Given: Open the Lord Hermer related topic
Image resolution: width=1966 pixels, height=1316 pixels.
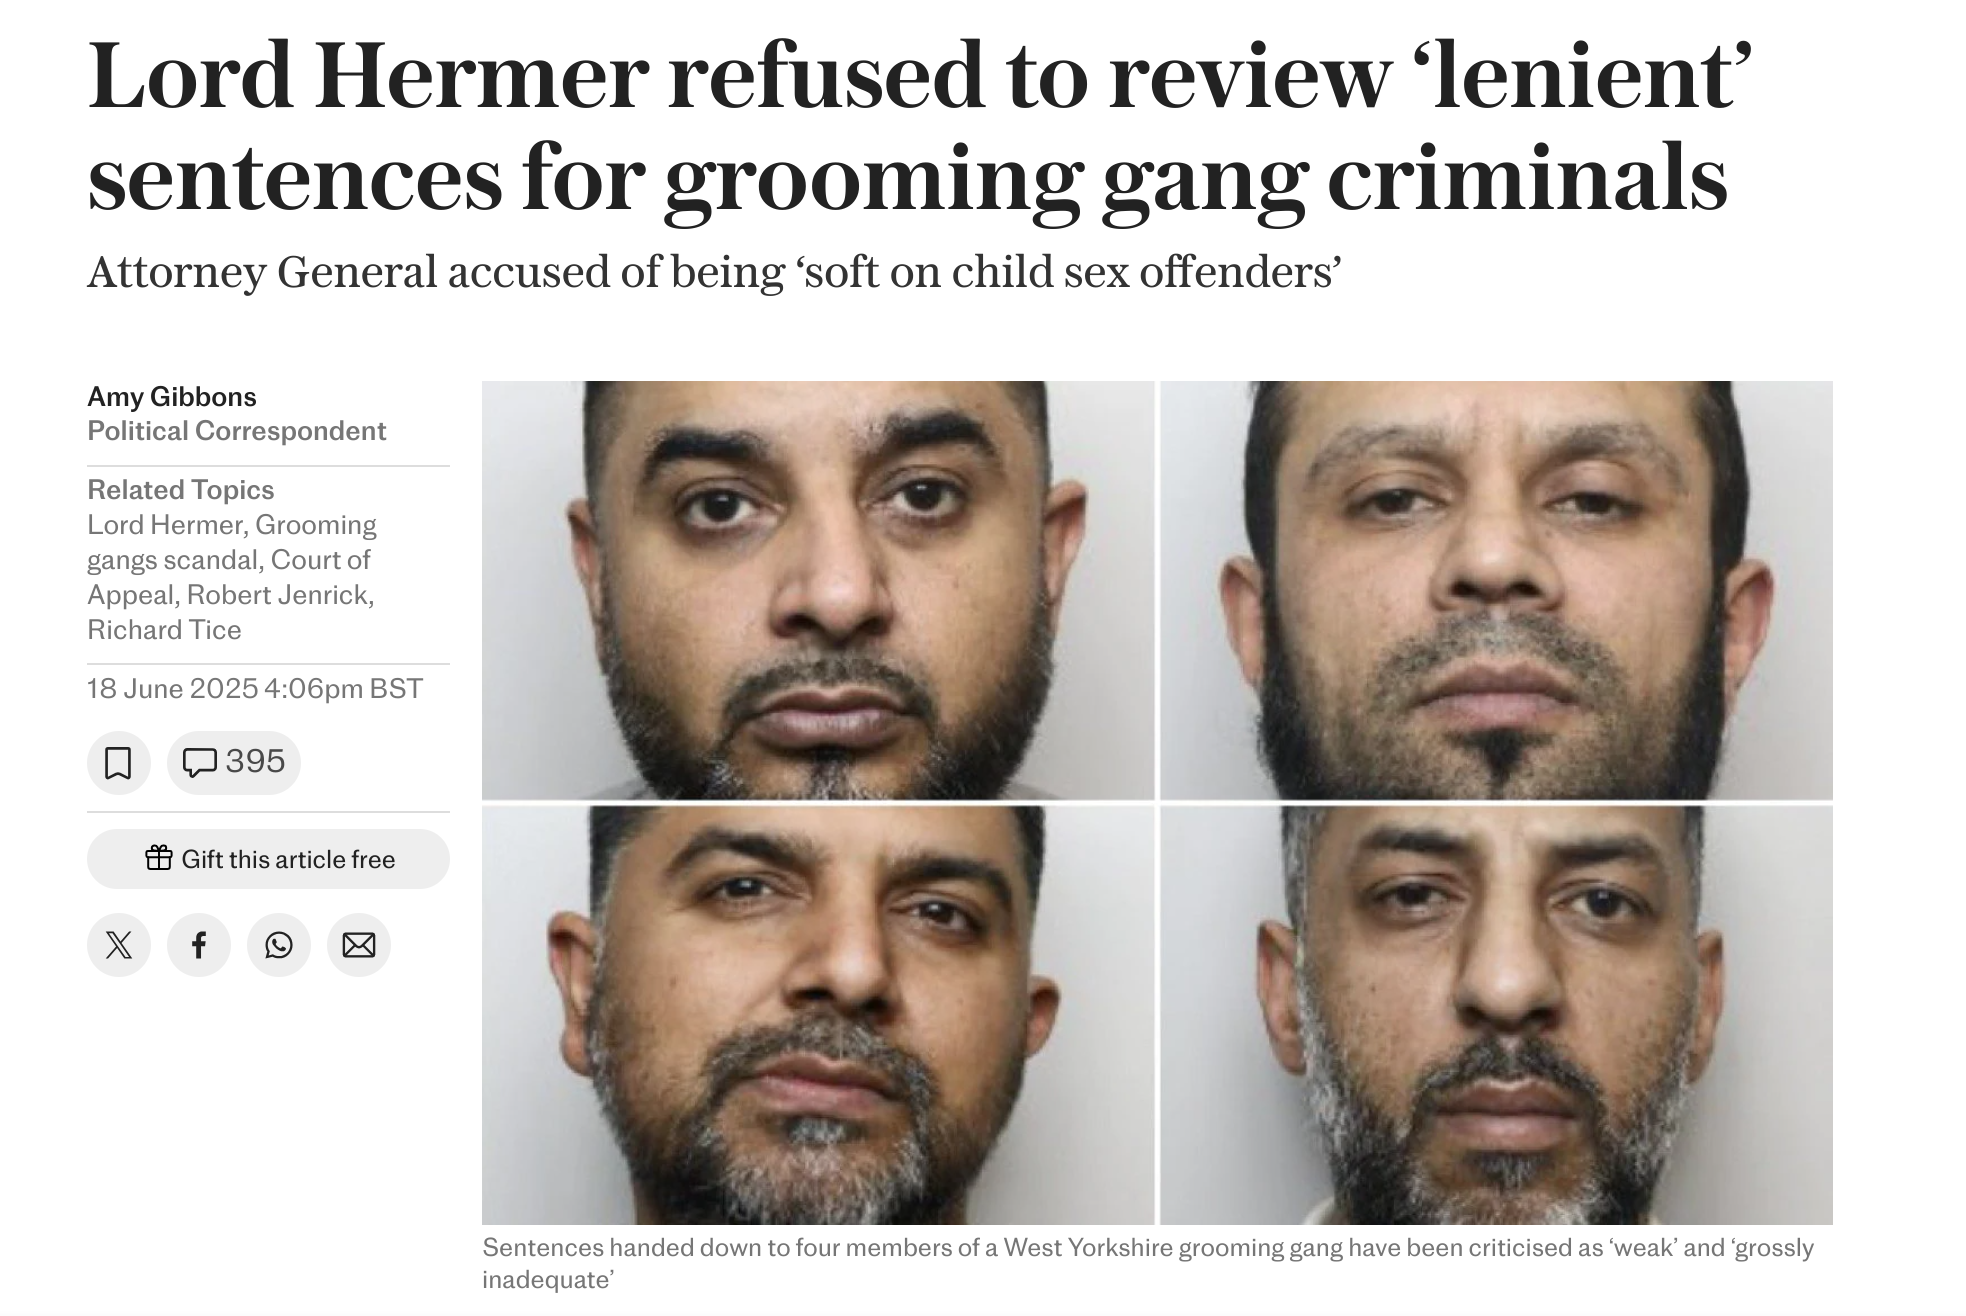Looking at the screenshot, I should click(x=166, y=525).
